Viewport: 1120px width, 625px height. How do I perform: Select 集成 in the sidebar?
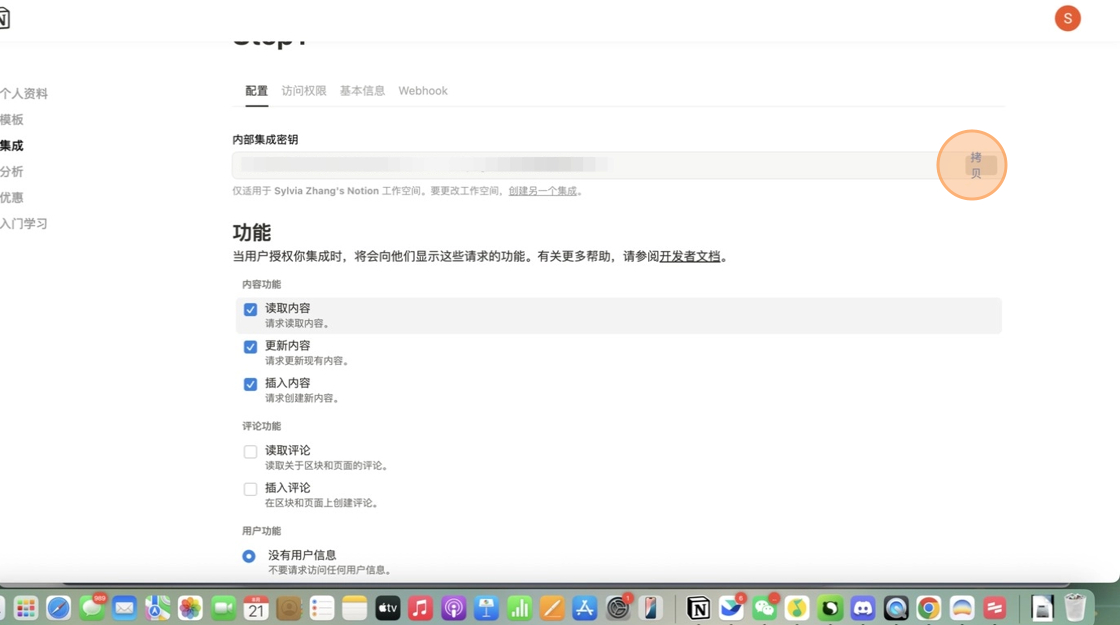pyautogui.click(x=11, y=146)
